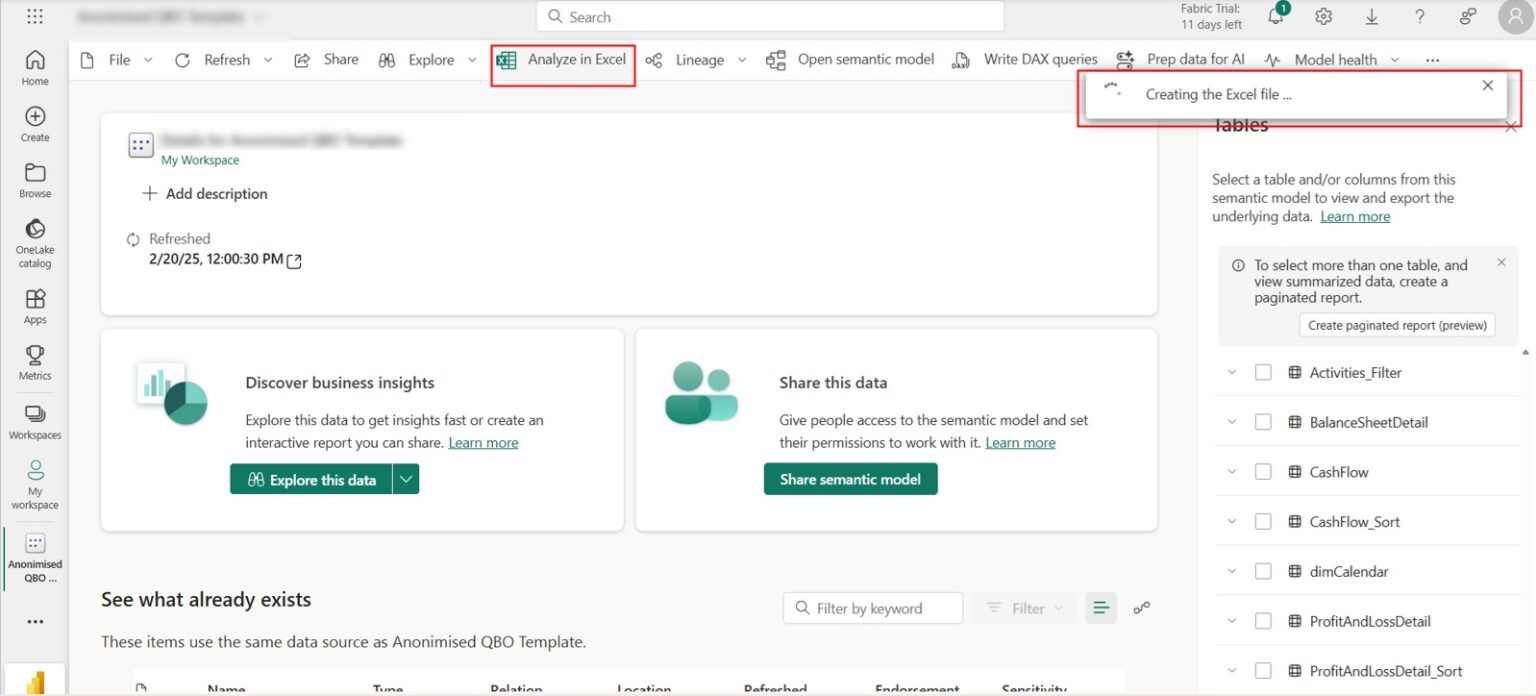Screen dimensions: 1536x696
Task: Check the Activities_Filter table checkbox
Action: coord(1263,372)
